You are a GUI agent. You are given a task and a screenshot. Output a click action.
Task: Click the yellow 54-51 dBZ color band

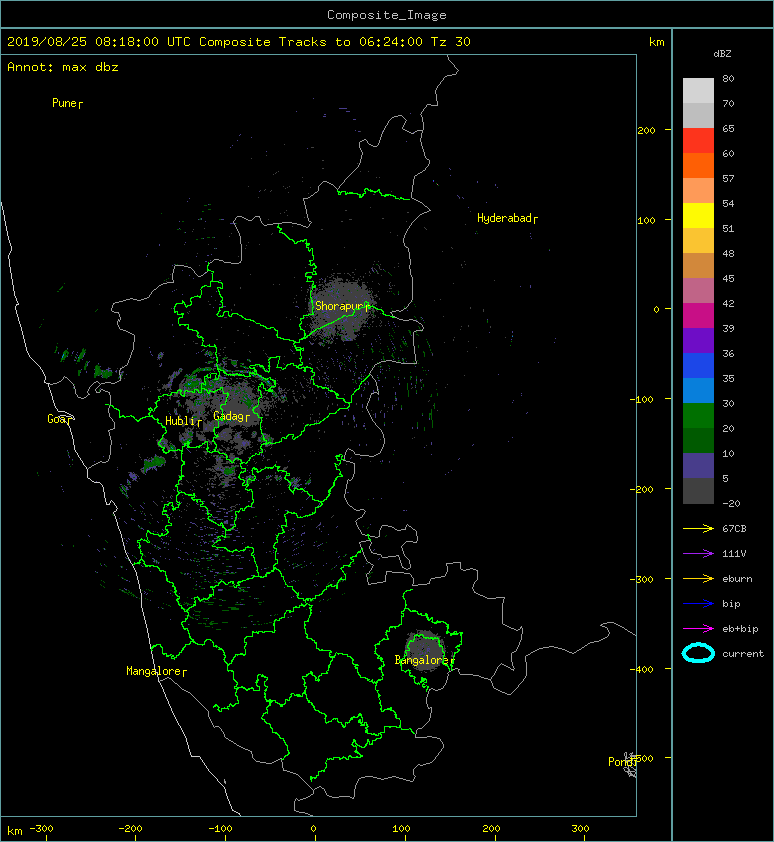coord(698,216)
